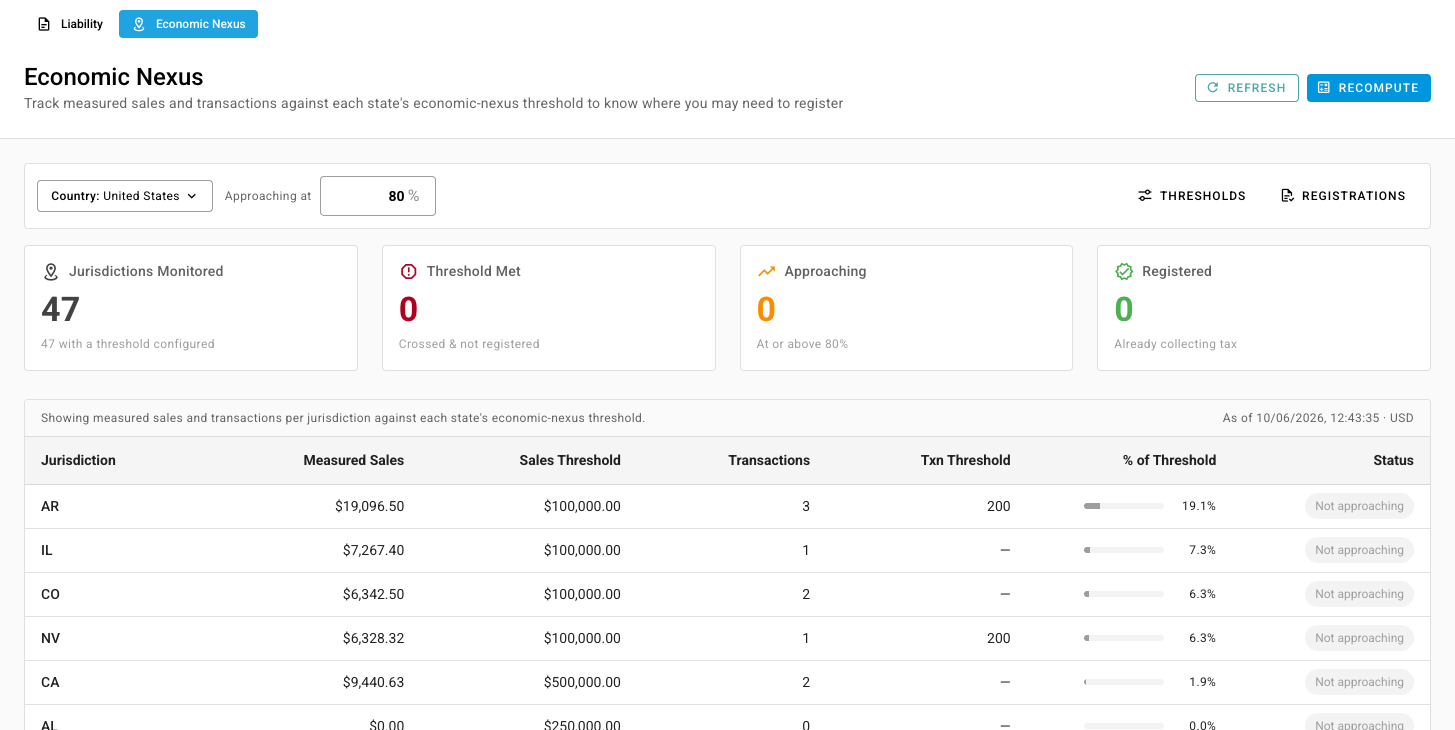Click the AR threshold progress bar

point(1124,507)
